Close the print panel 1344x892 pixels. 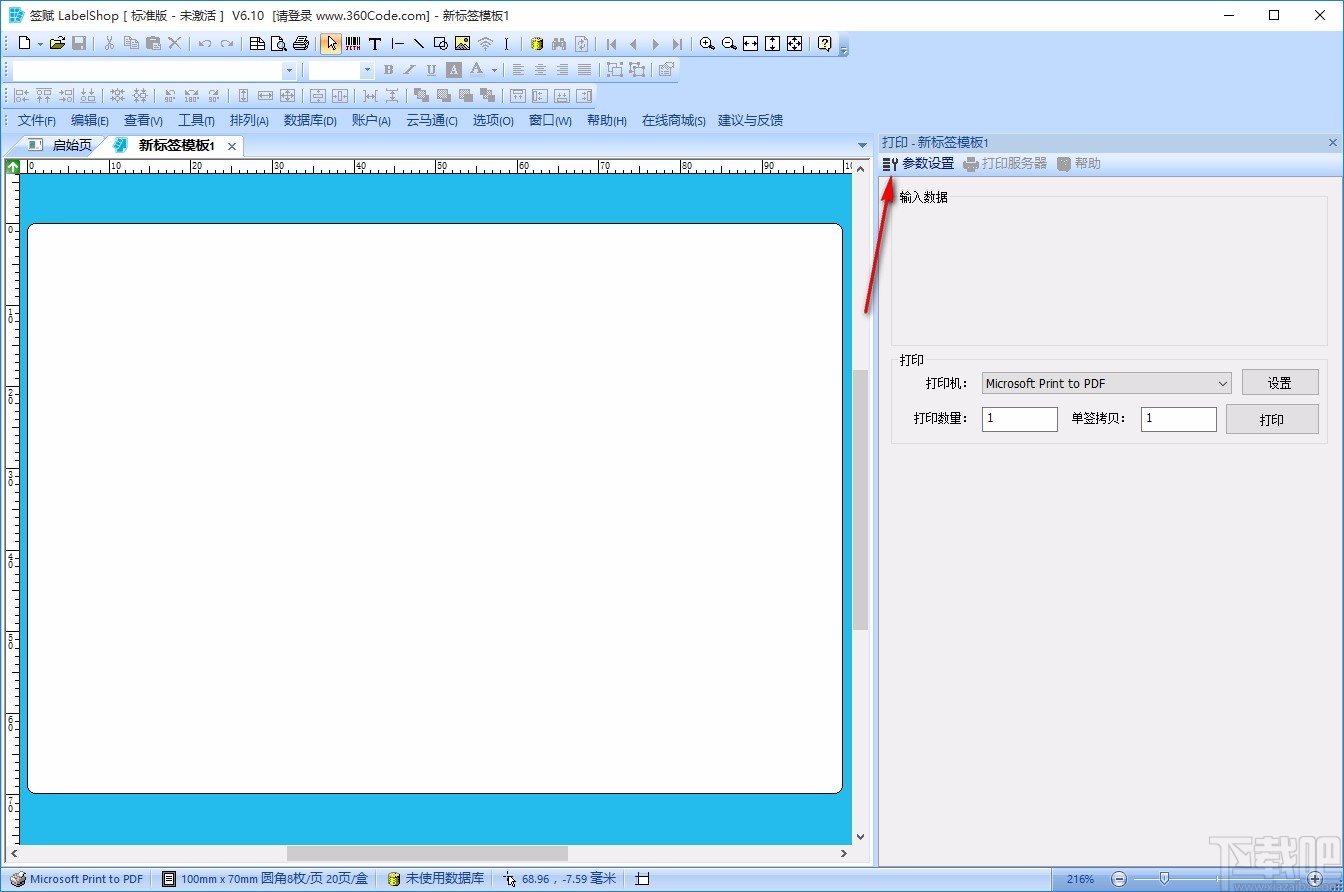pos(1332,143)
